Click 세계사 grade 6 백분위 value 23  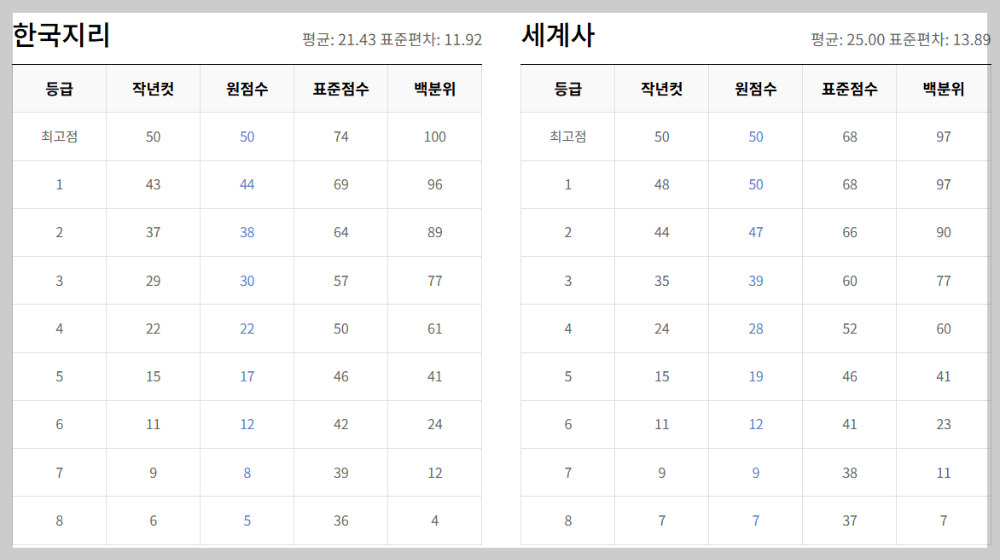point(943,424)
